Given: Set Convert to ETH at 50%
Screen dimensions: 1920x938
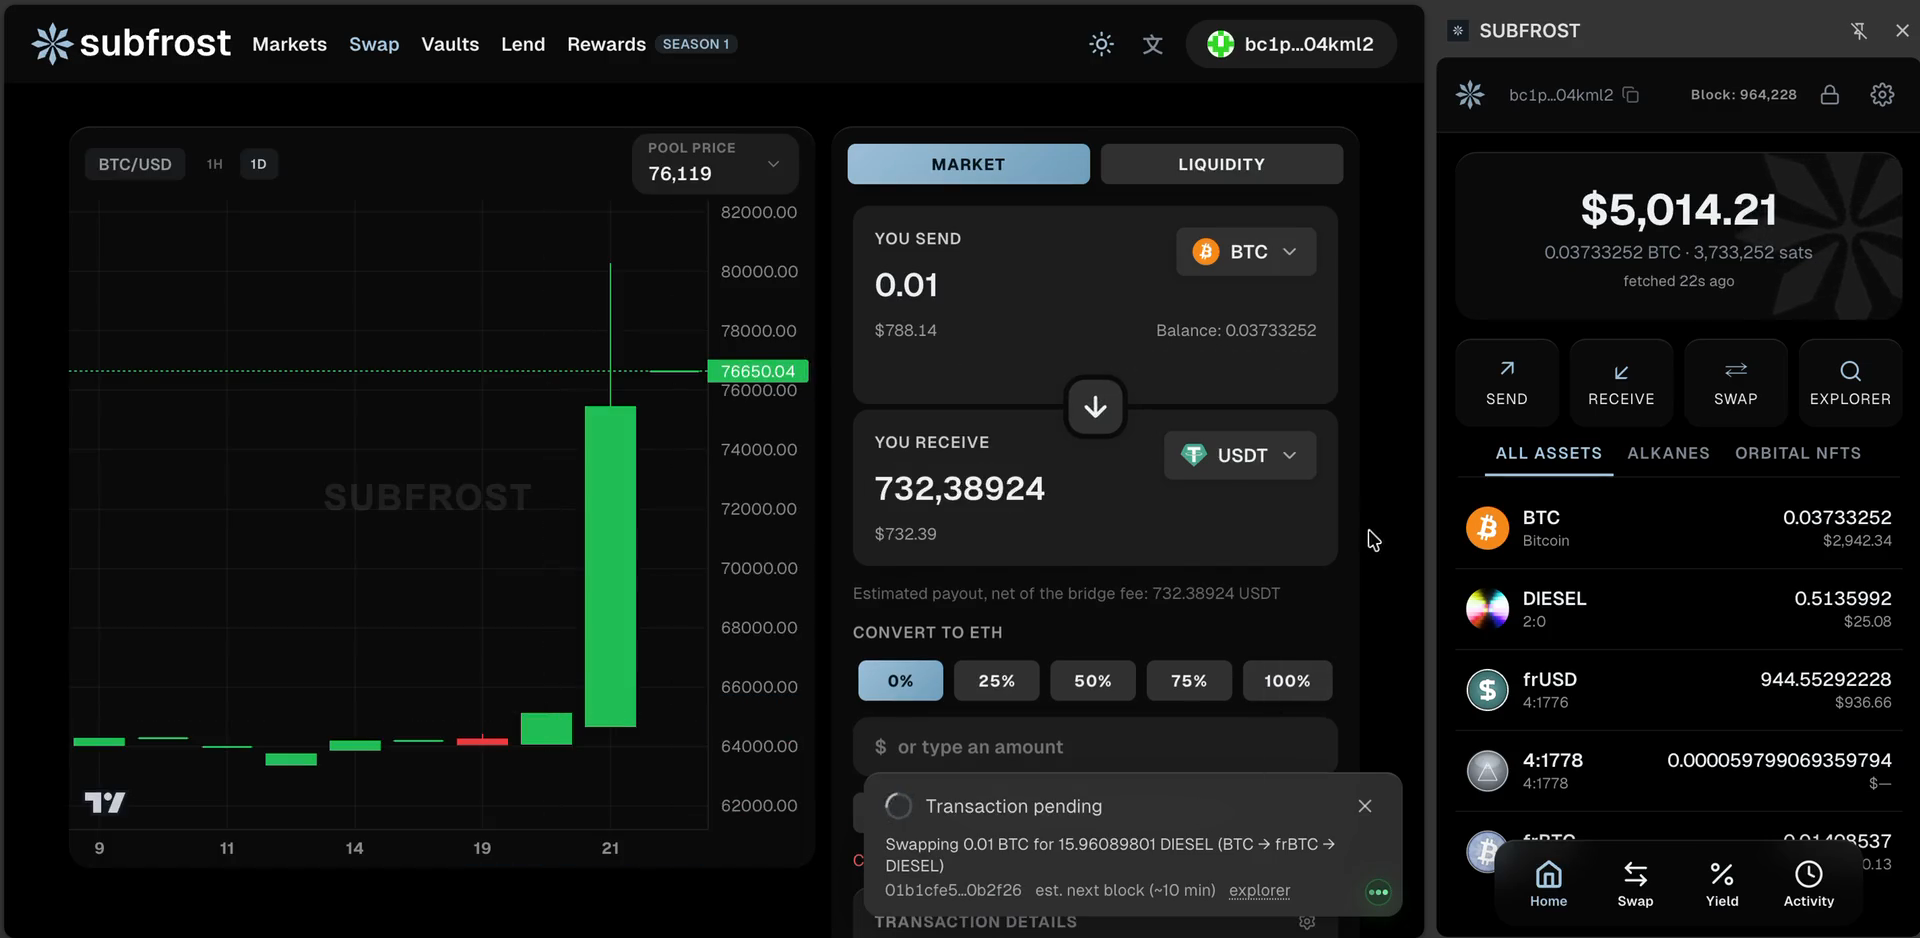Looking at the screenshot, I should click(x=1092, y=681).
